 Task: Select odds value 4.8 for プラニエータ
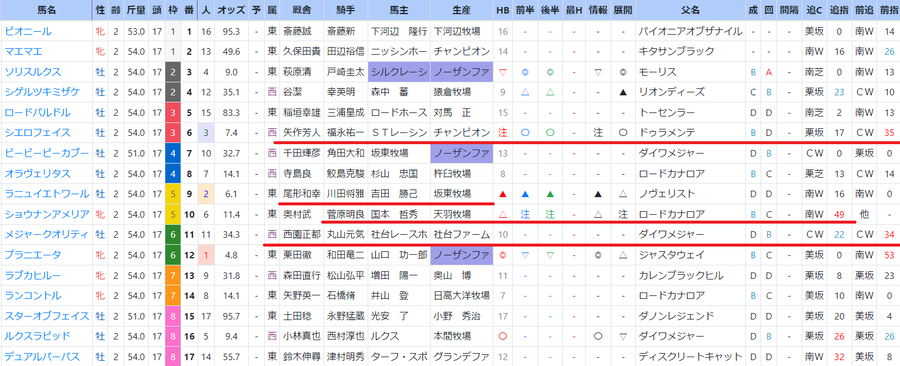click(x=232, y=255)
